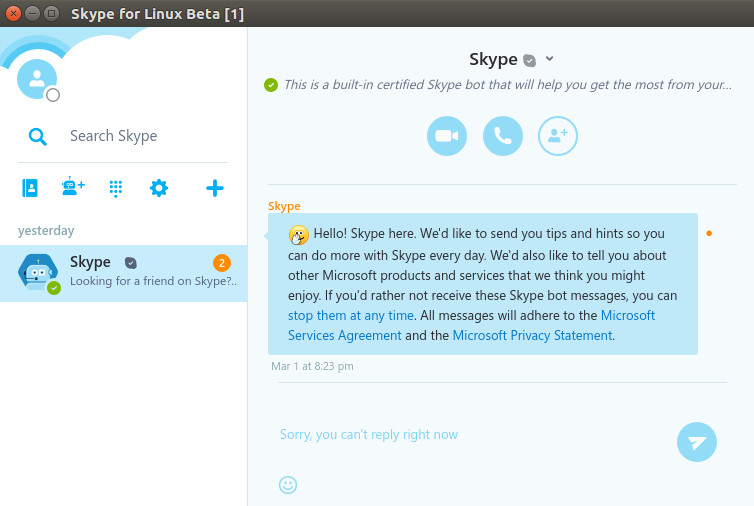
Task: Start a new conversation with plus icon
Action: tap(215, 188)
